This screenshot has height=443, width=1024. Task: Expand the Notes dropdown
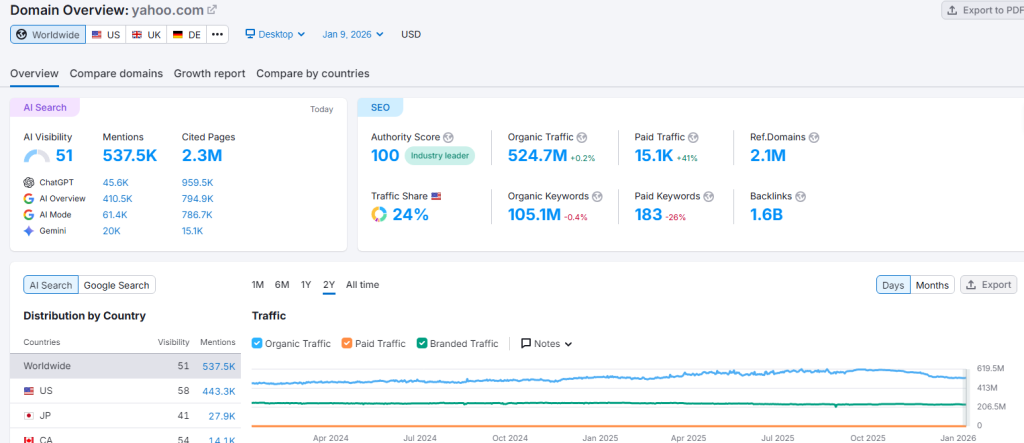[546, 344]
